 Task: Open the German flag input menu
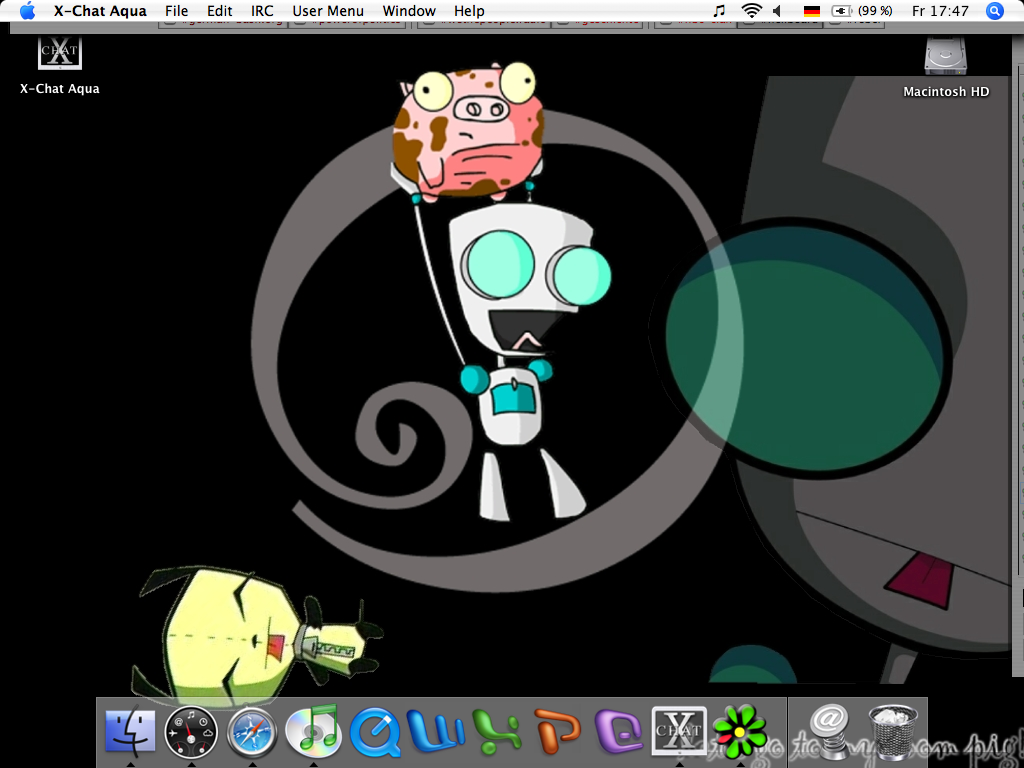(x=812, y=11)
